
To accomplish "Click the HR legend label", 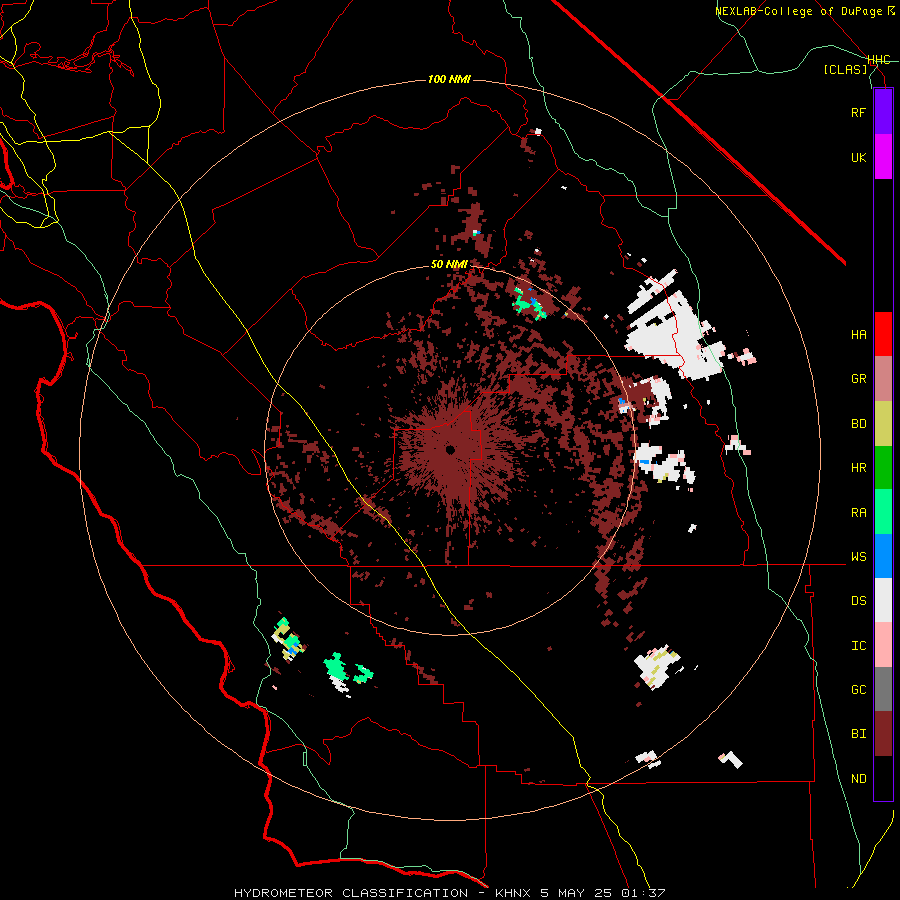I will click(x=859, y=468).
